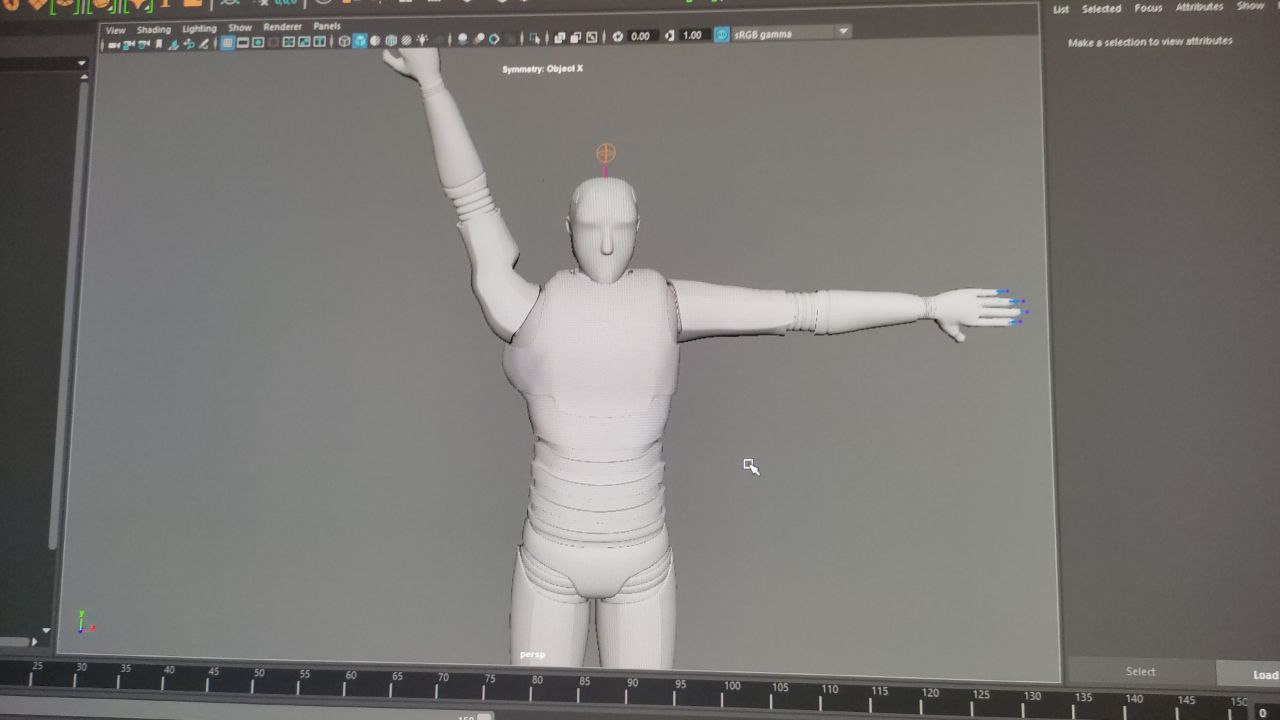Click Screen Space Ambient Occlusion icon

(x=462, y=39)
